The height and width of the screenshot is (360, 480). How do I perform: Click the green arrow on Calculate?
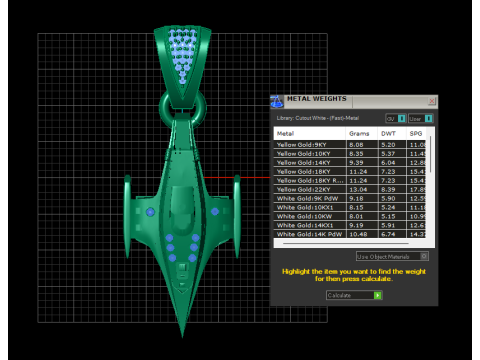click(x=377, y=295)
